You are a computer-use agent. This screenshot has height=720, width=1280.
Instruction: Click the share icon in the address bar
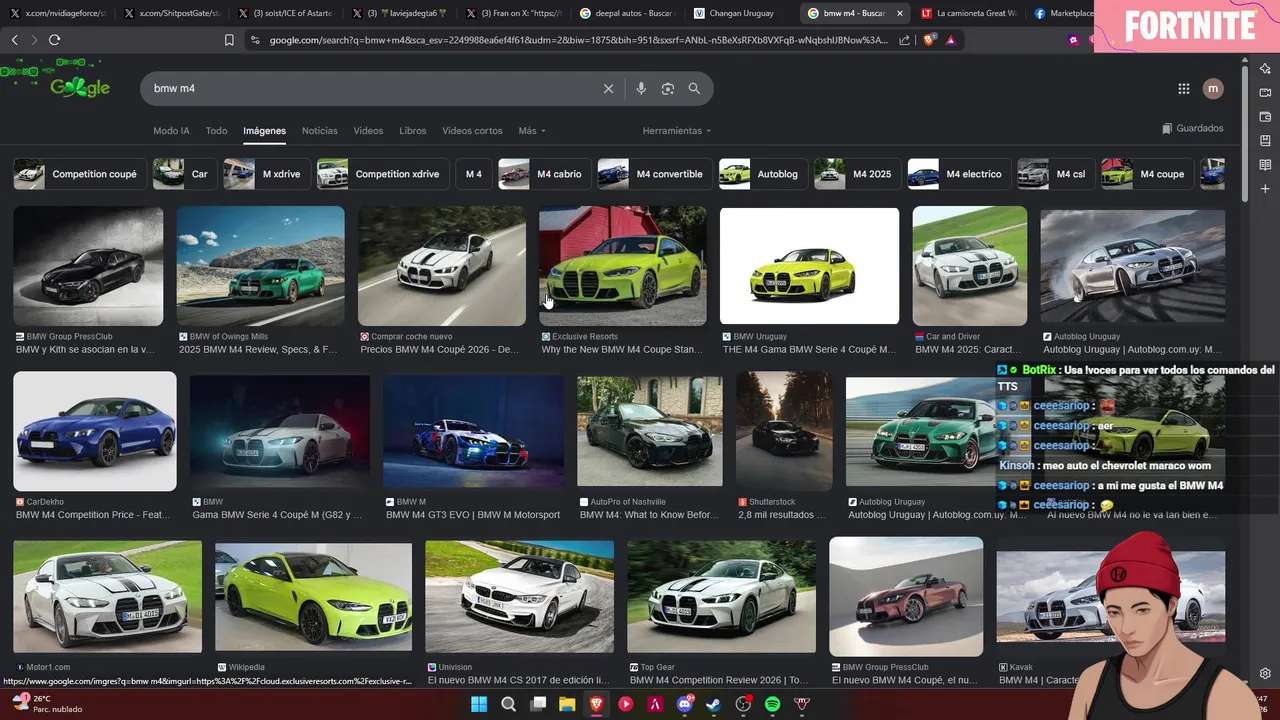905,40
